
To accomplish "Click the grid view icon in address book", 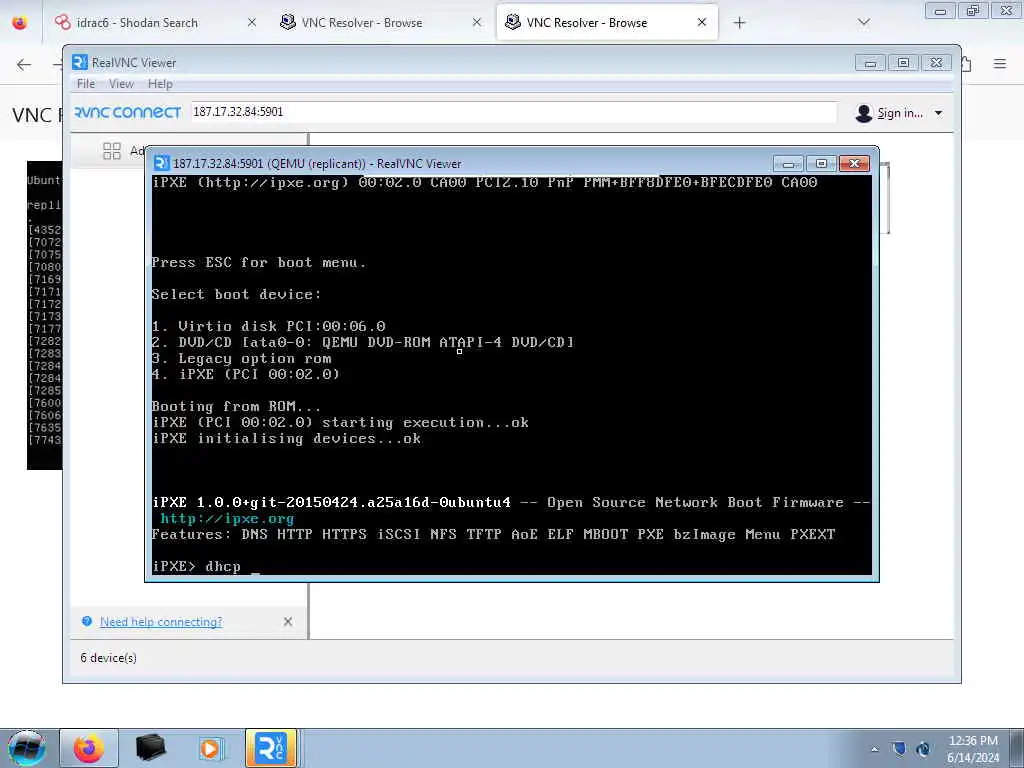I will [112, 151].
